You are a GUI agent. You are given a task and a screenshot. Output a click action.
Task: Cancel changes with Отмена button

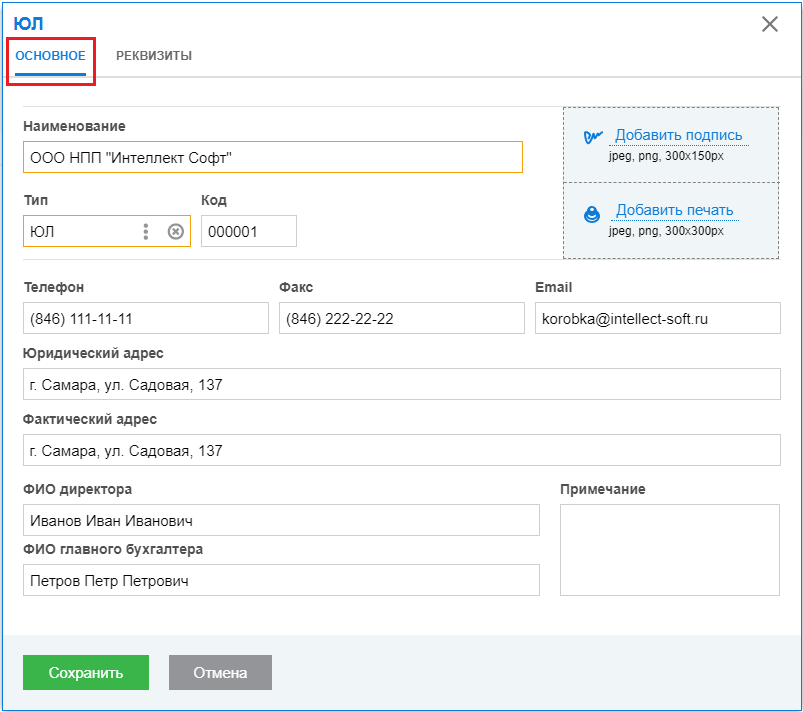[220, 672]
